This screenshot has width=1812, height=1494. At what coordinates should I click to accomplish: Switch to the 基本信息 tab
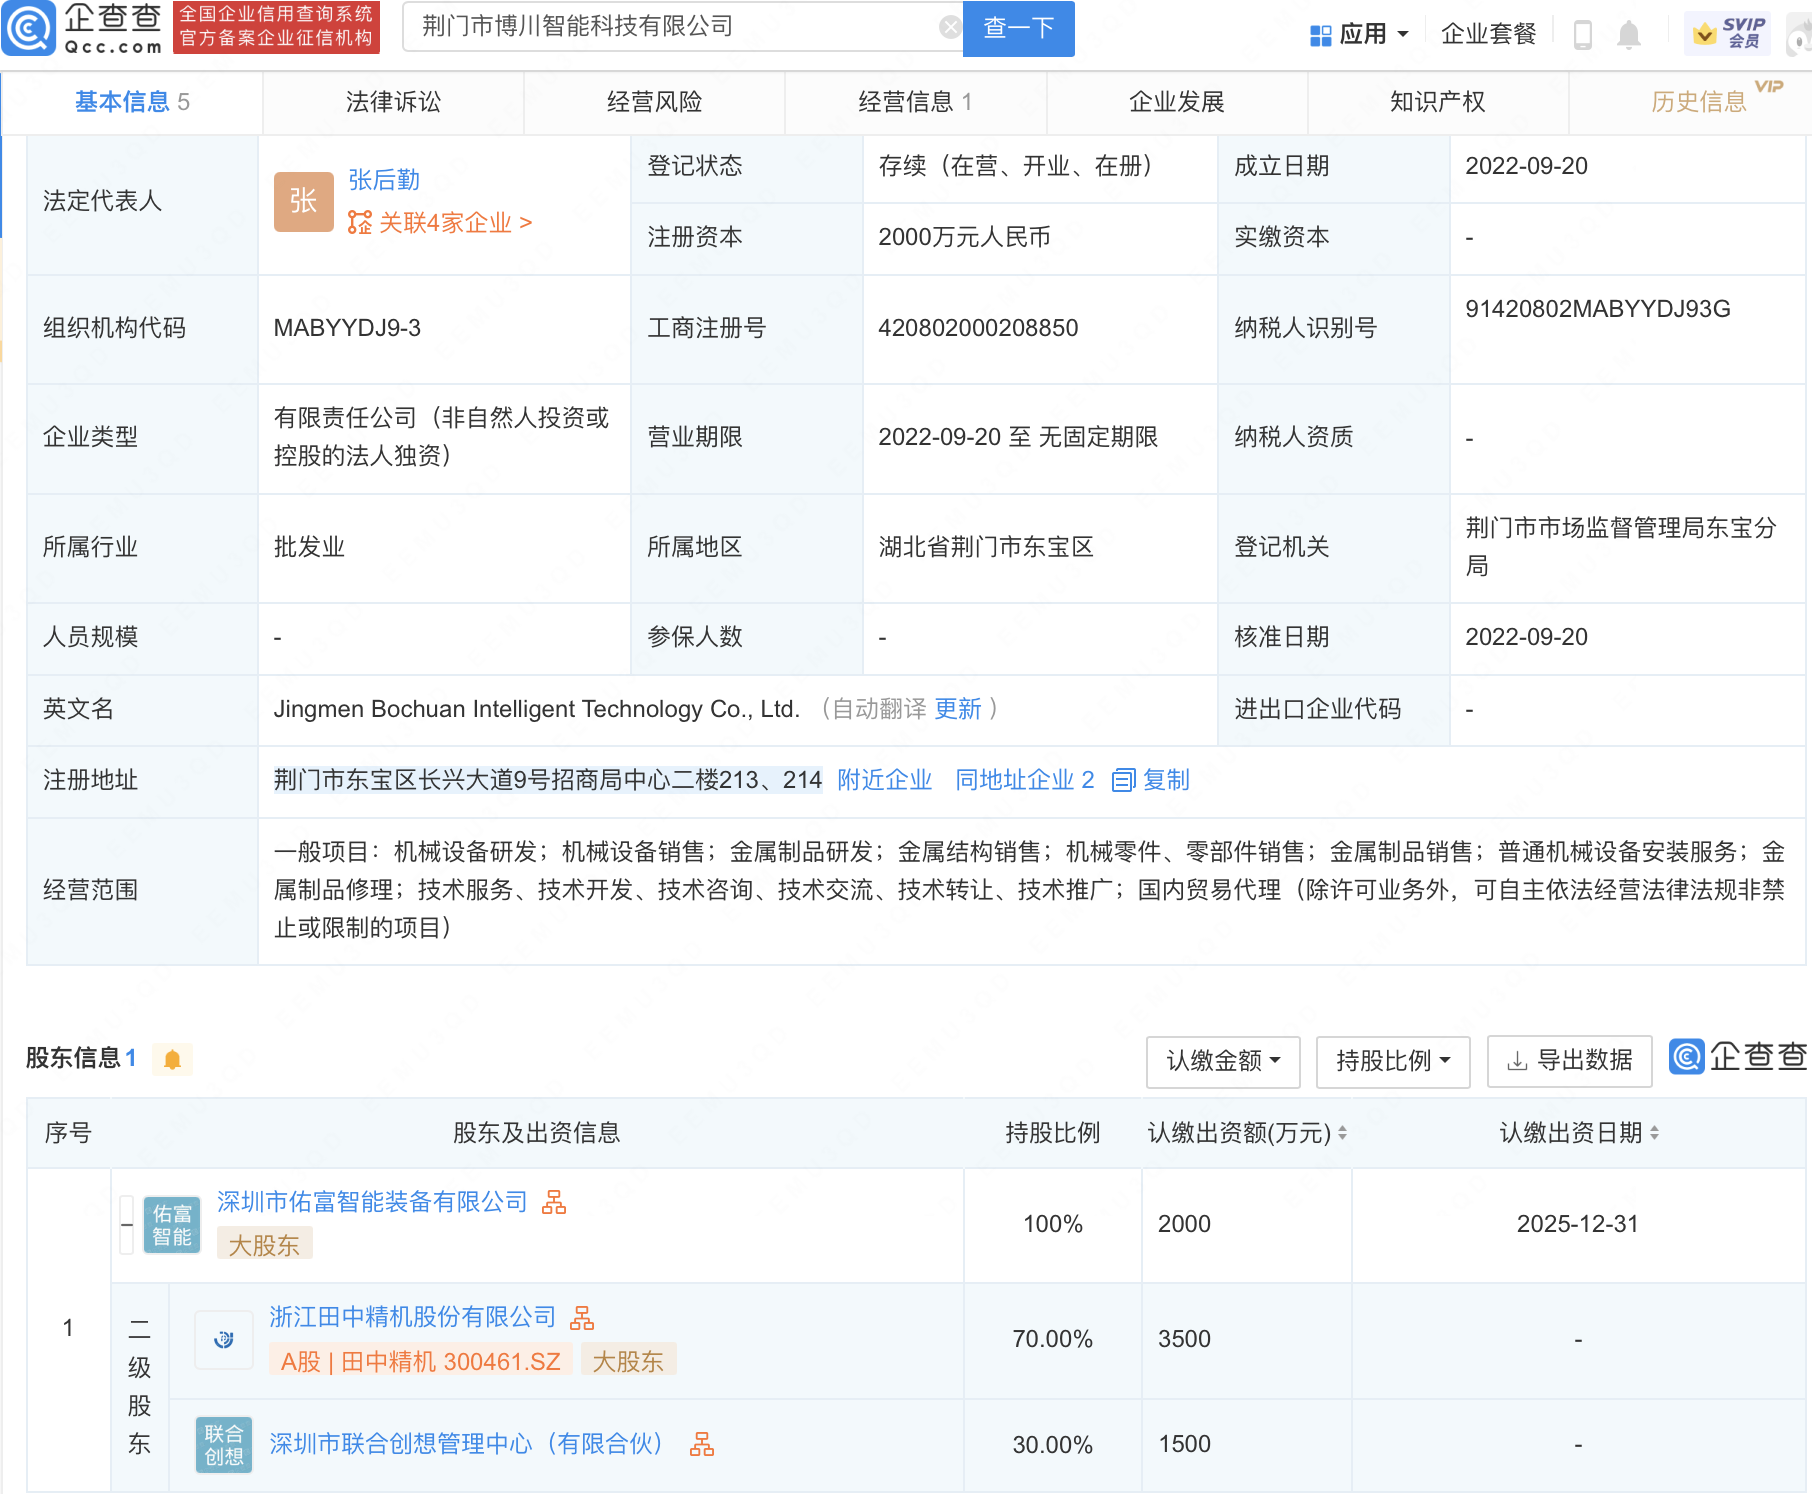132,102
